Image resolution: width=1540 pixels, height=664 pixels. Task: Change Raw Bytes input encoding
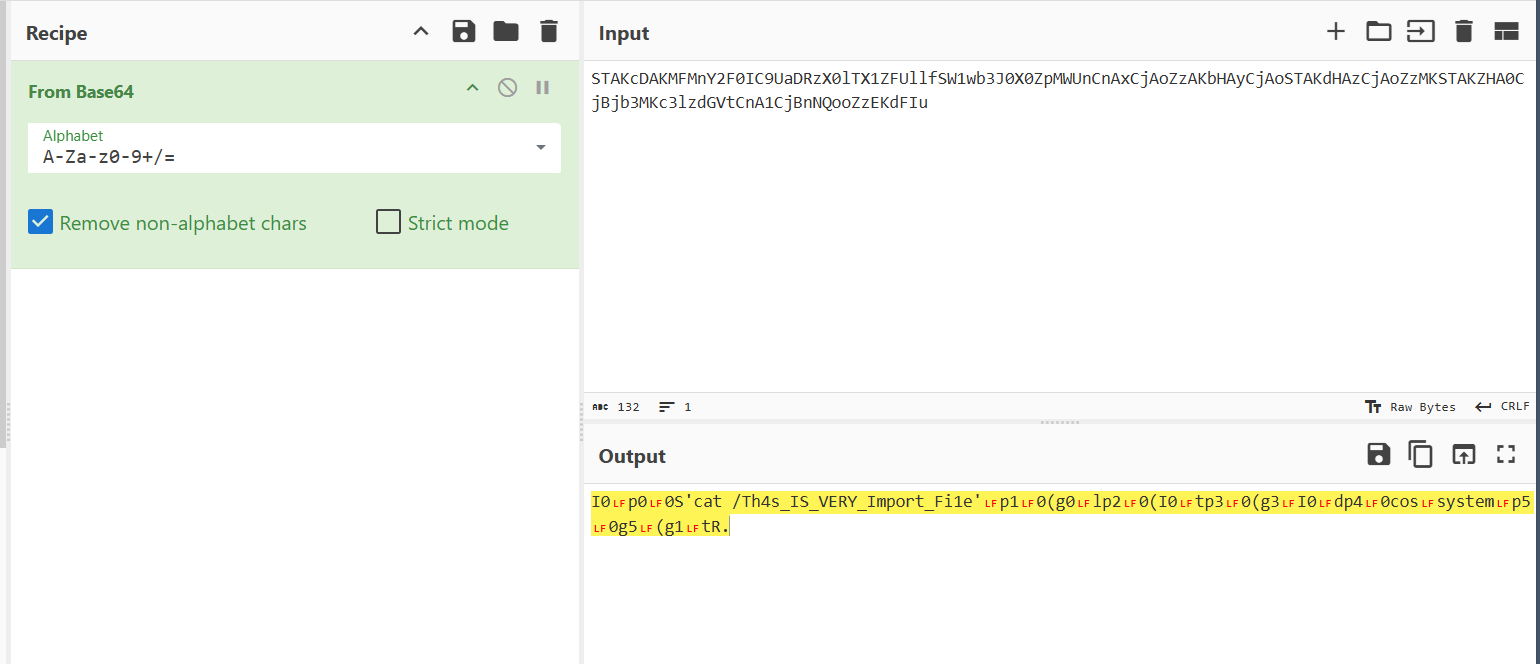pyautogui.click(x=1410, y=407)
